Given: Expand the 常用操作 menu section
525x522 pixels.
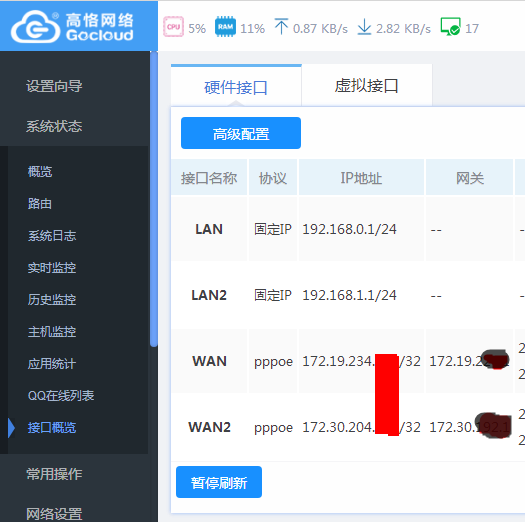Looking at the screenshot, I should click(54, 474).
